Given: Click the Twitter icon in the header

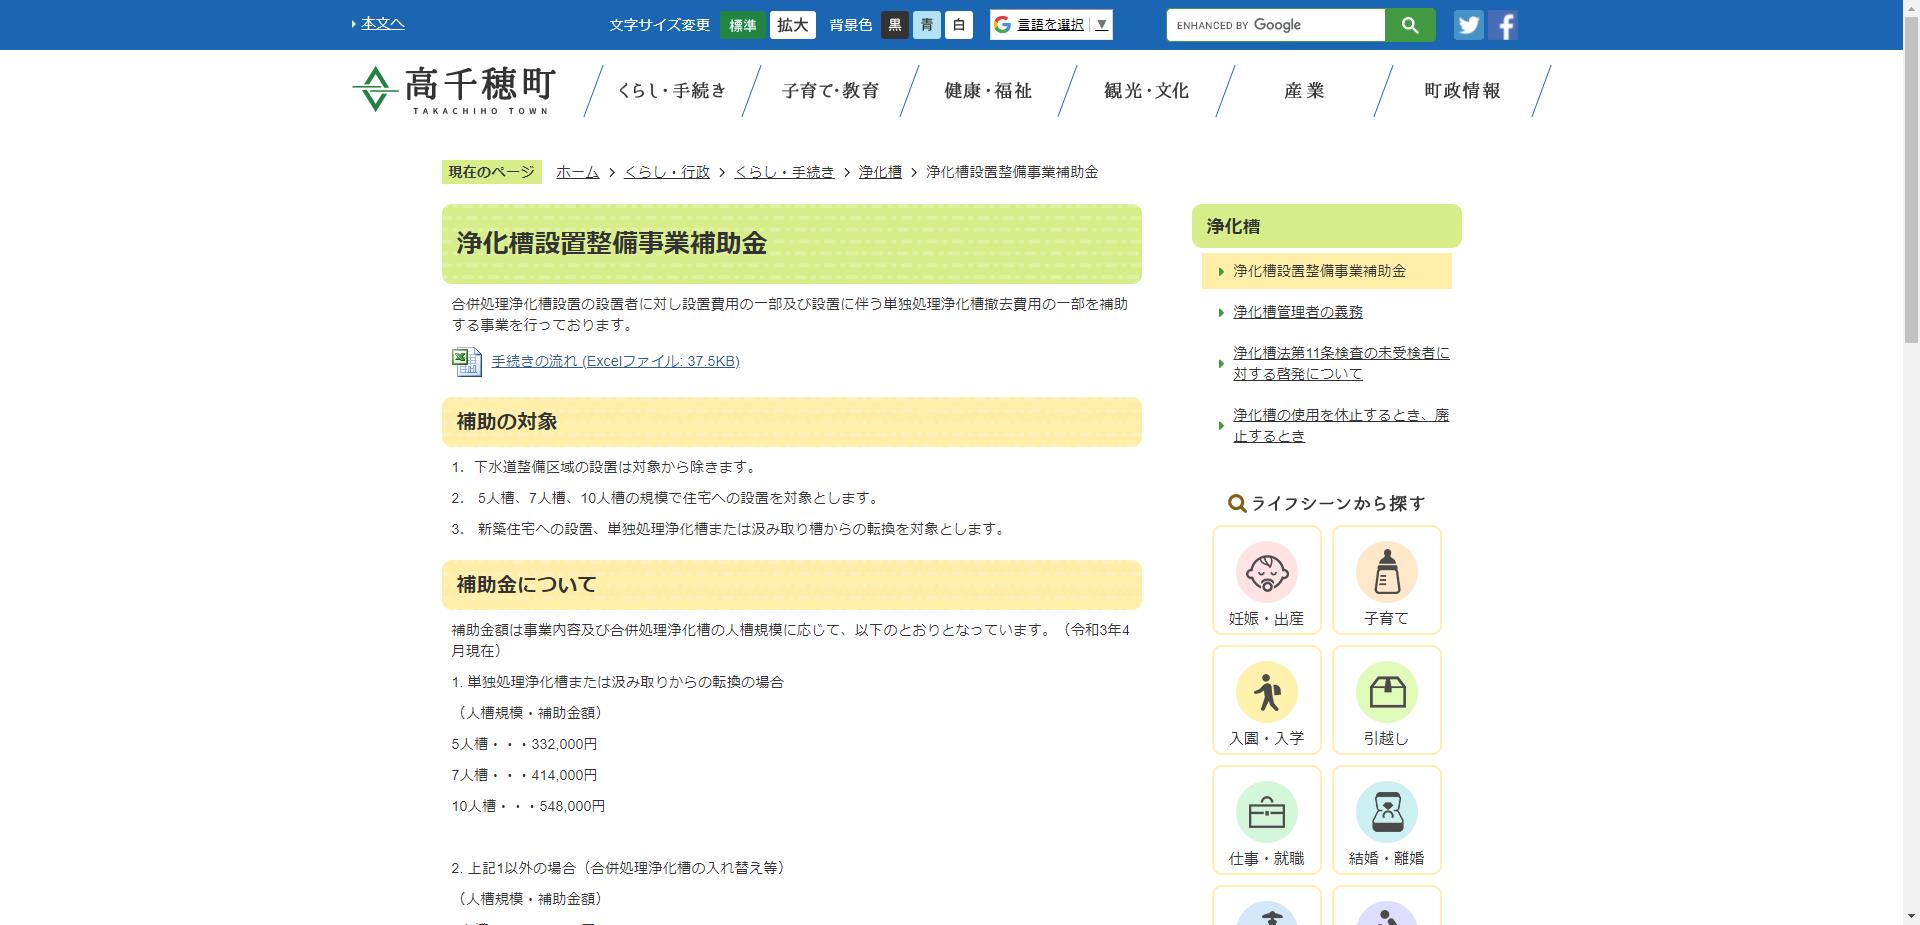Looking at the screenshot, I should 1468,25.
